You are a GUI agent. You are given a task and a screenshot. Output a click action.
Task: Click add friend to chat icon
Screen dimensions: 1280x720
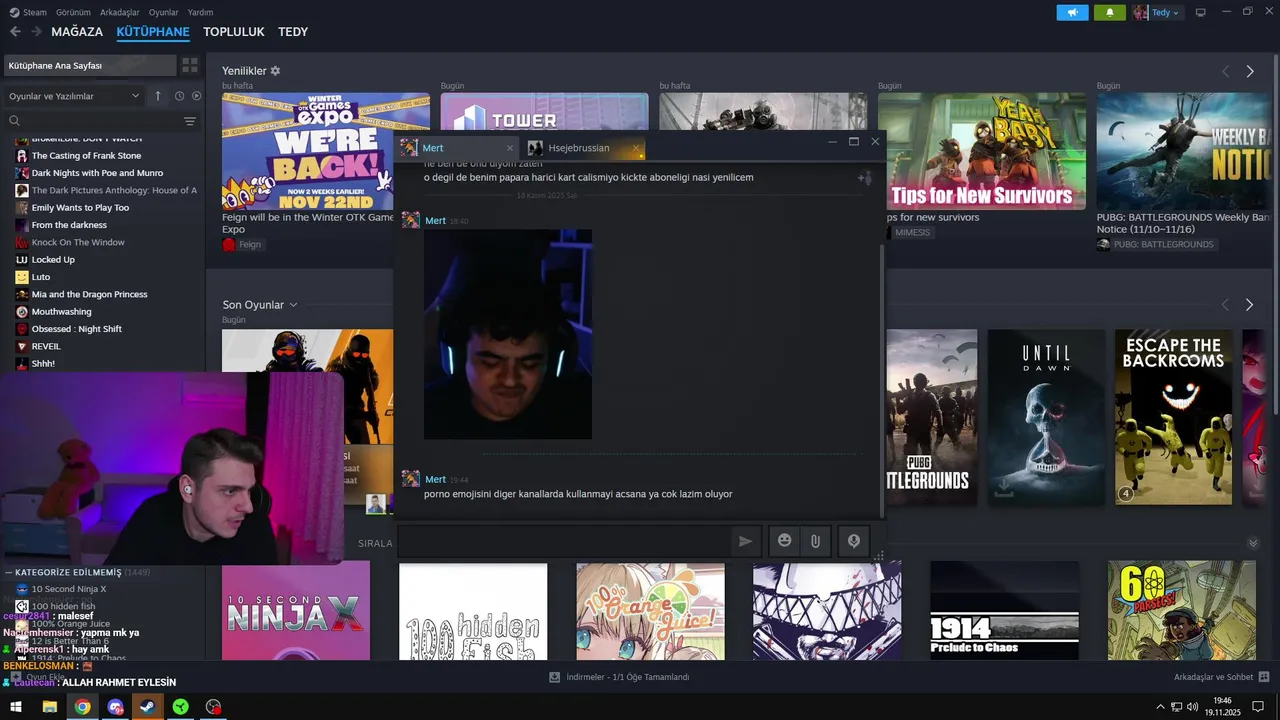pyautogui.click(x=865, y=178)
